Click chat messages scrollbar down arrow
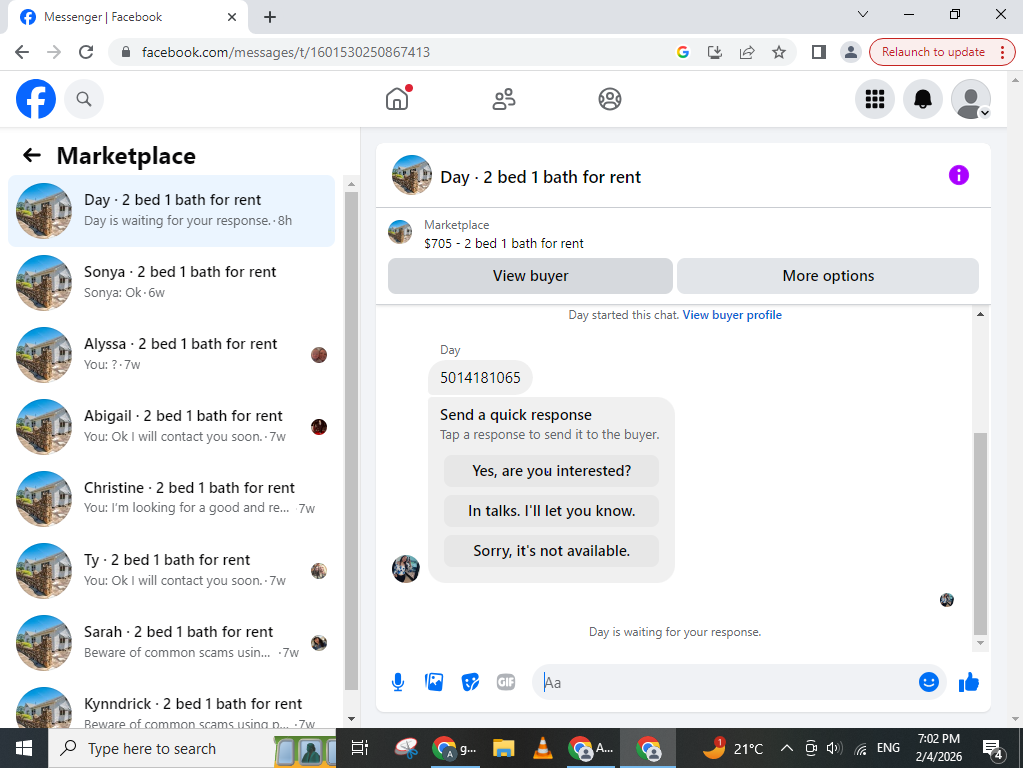Screen dimensions: 1023x768 pyautogui.click(x=980, y=643)
